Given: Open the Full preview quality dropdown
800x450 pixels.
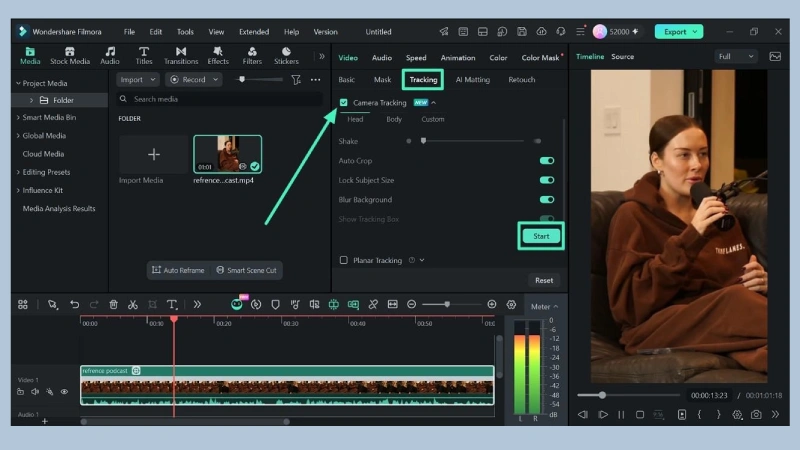Looking at the screenshot, I should tap(735, 57).
